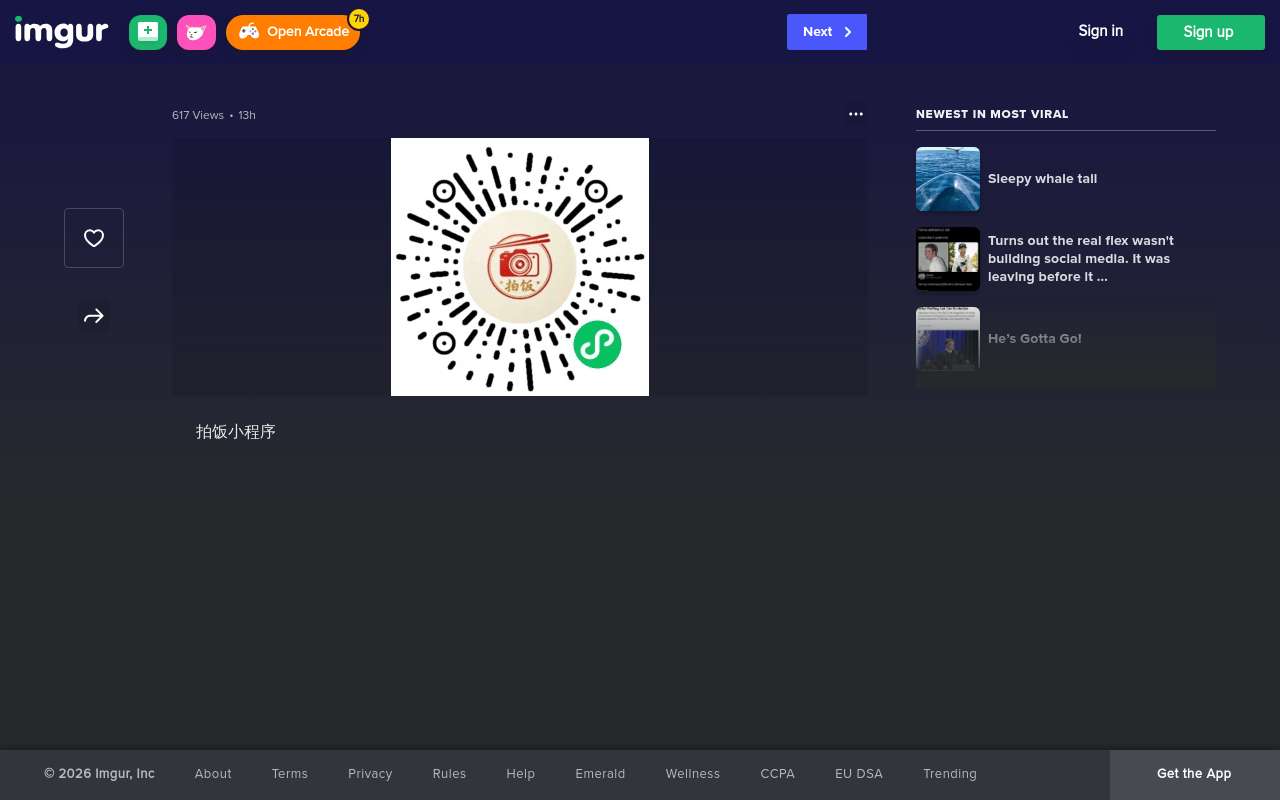The height and width of the screenshot is (800, 1280).
Task: Open the Terms footer link
Action: tap(290, 774)
